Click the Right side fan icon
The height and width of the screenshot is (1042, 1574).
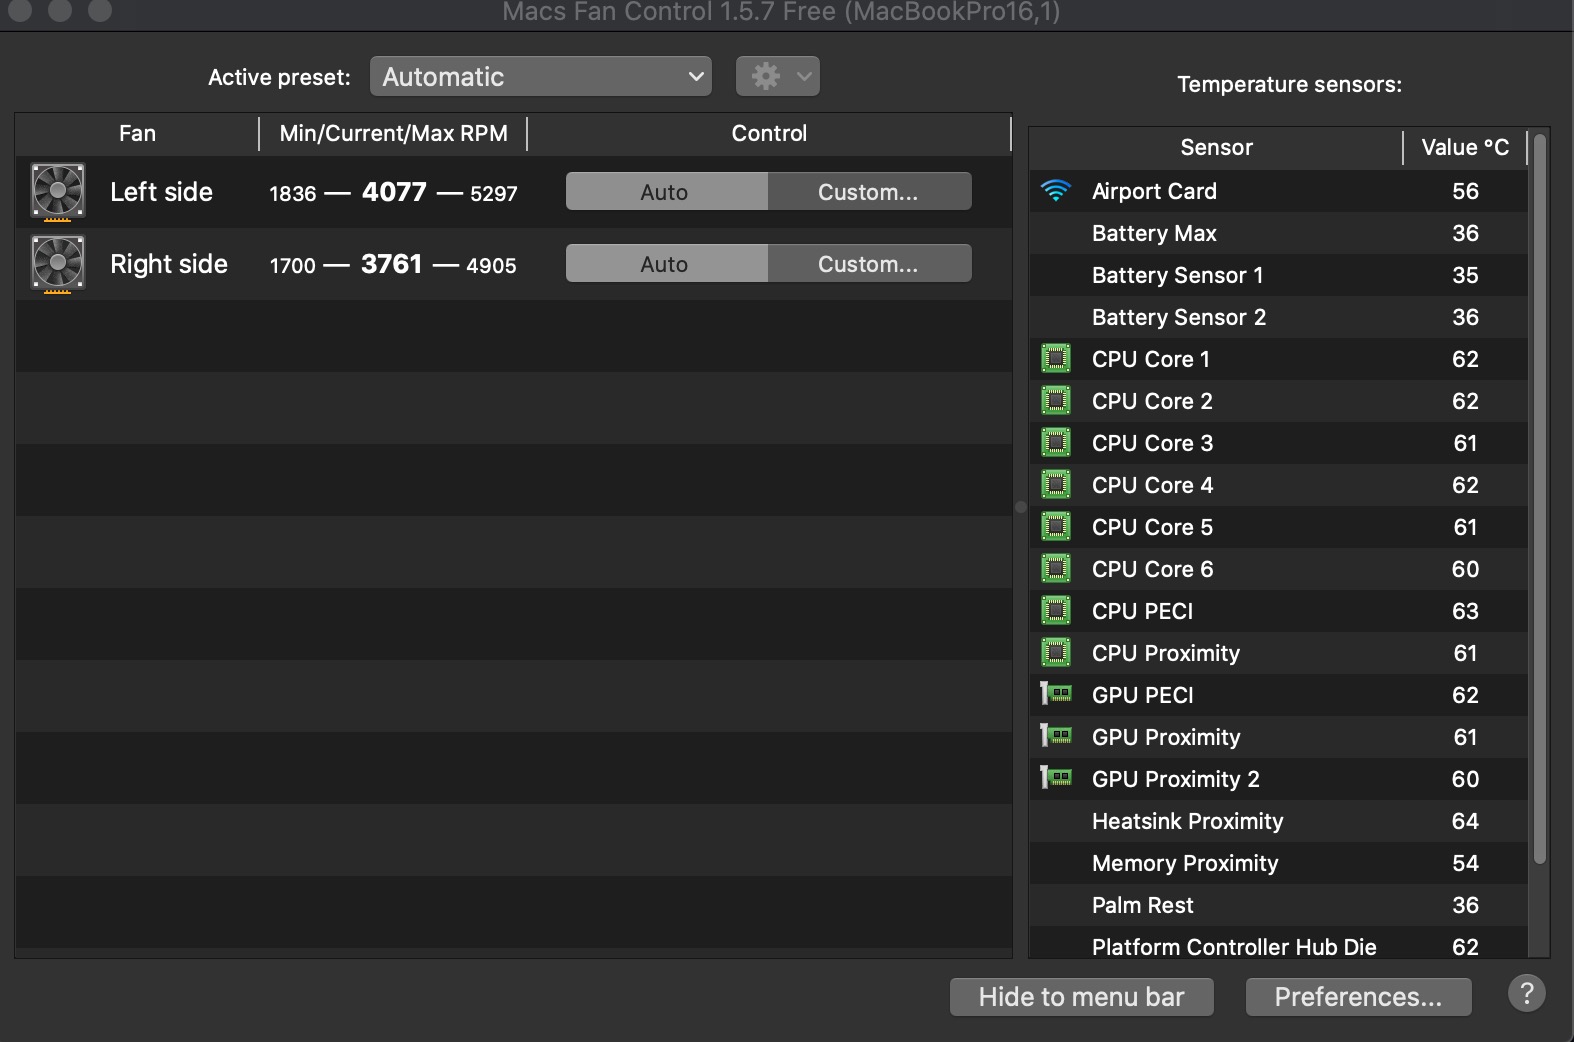pos(58,264)
